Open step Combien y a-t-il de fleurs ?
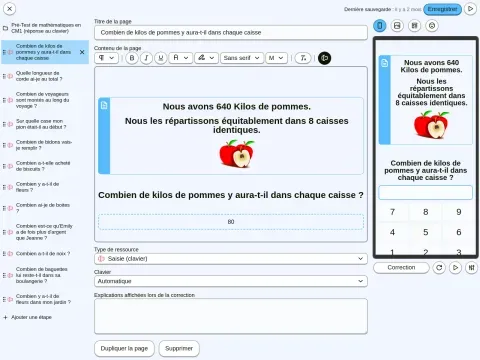This screenshot has height=360, width=480. coord(45,187)
